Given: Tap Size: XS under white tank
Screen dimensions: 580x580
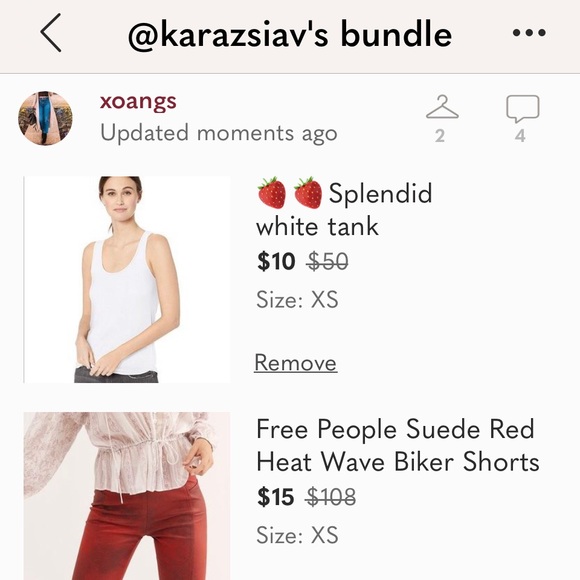Looking at the screenshot, I should coord(297,300).
